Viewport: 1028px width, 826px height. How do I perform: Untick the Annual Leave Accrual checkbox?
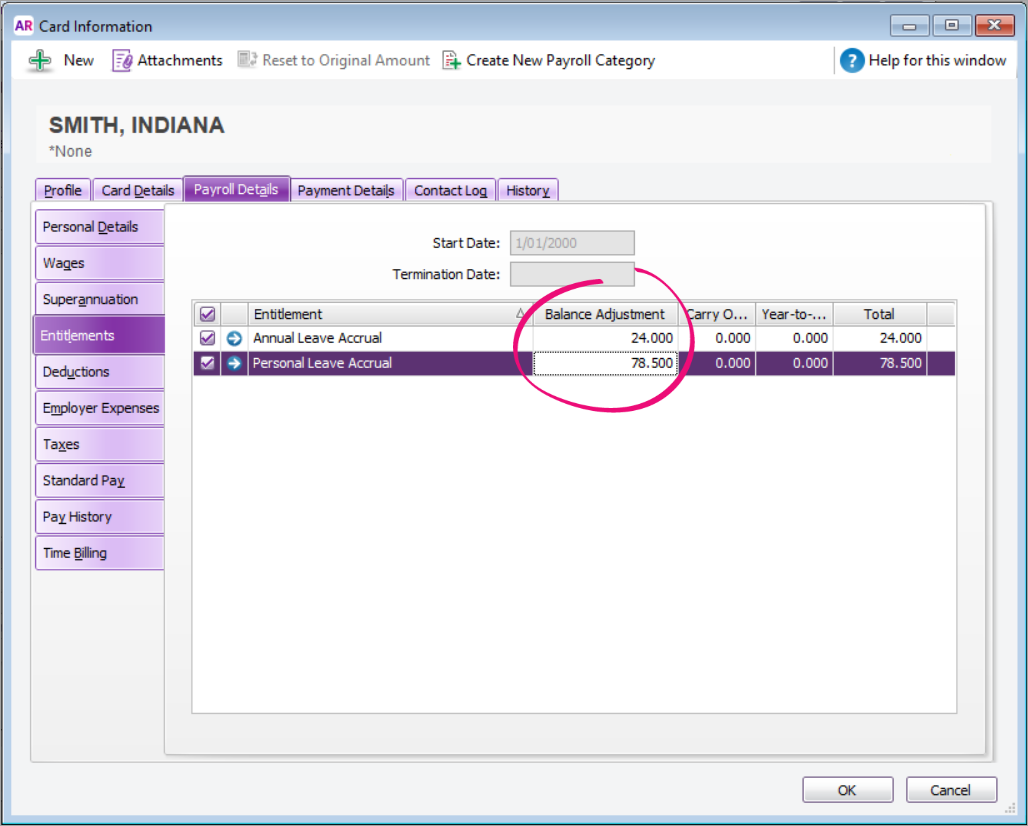pyautogui.click(x=207, y=338)
